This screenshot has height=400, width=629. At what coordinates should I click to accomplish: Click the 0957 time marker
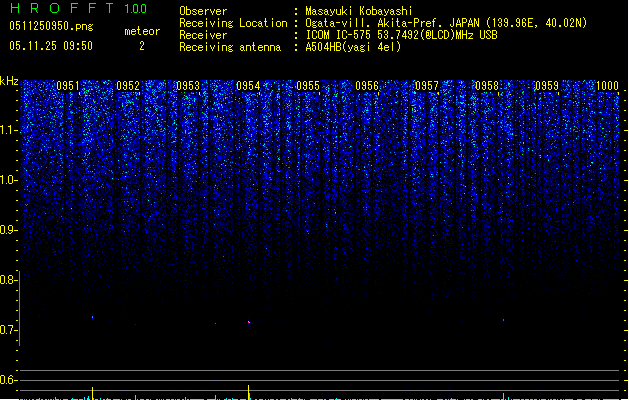pos(427,86)
